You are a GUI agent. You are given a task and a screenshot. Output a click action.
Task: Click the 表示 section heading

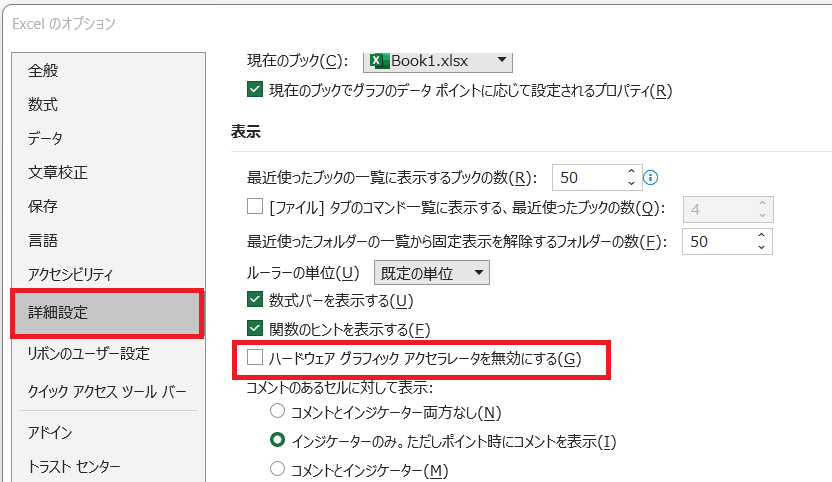[246, 132]
